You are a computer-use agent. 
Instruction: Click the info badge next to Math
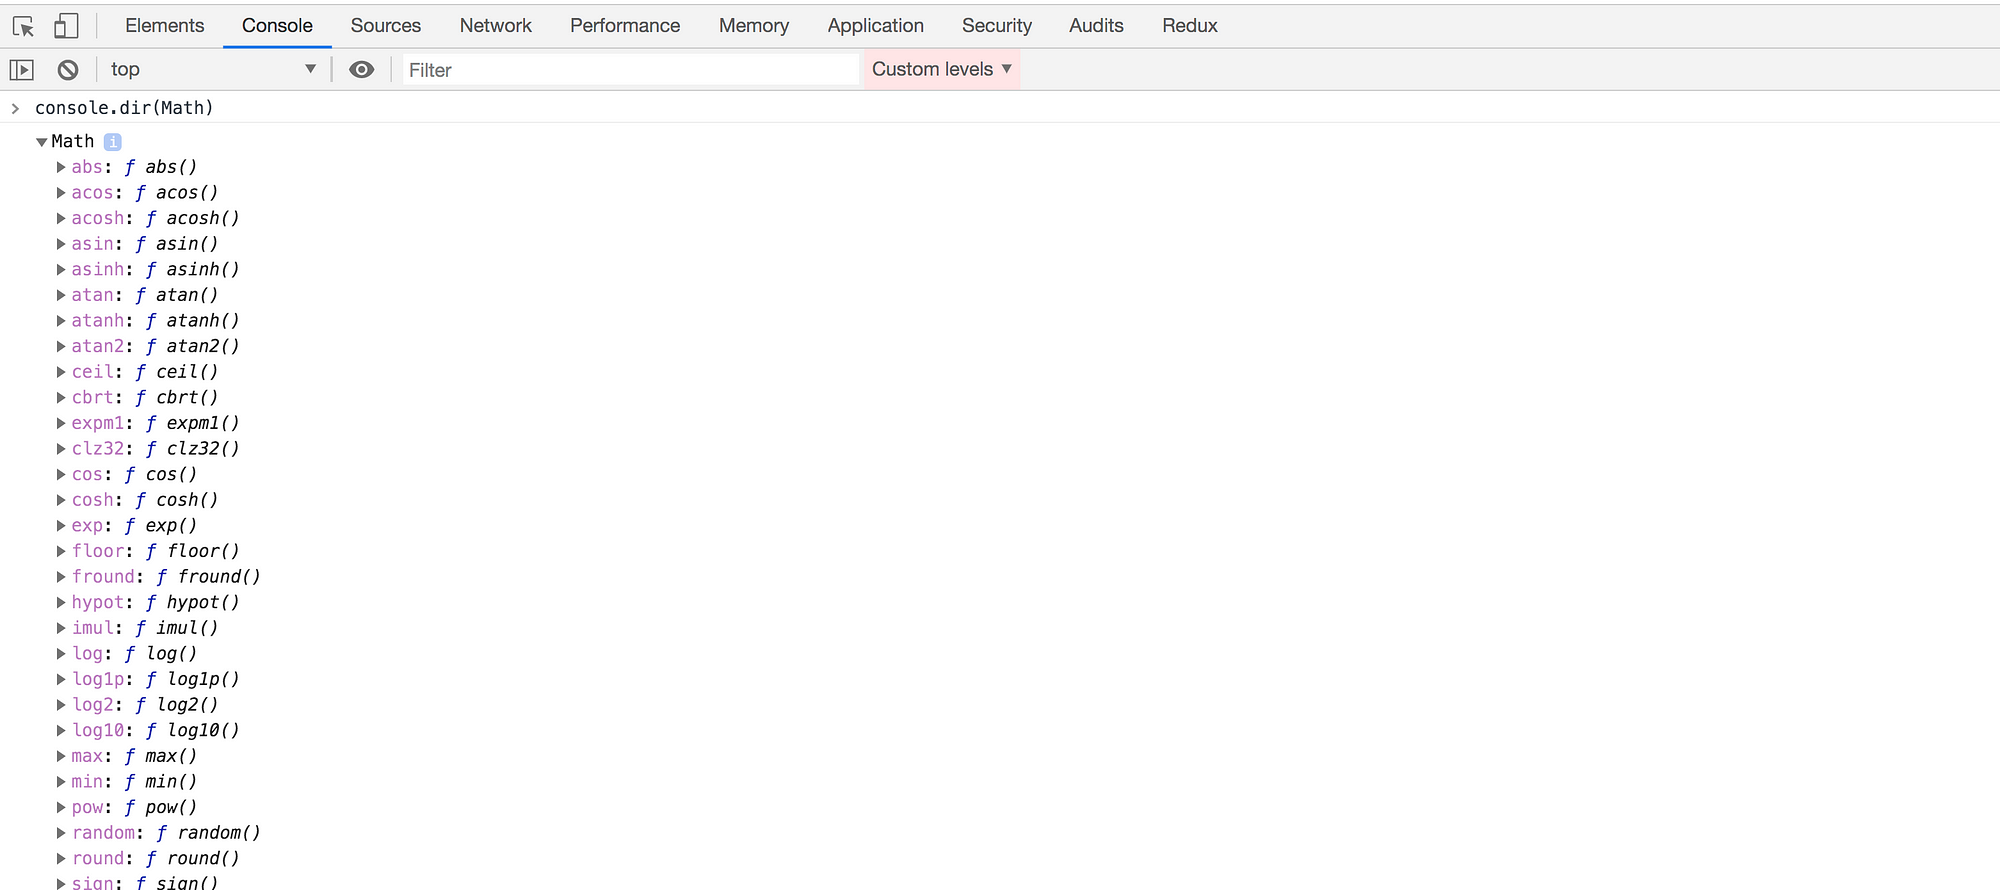[113, 142]
